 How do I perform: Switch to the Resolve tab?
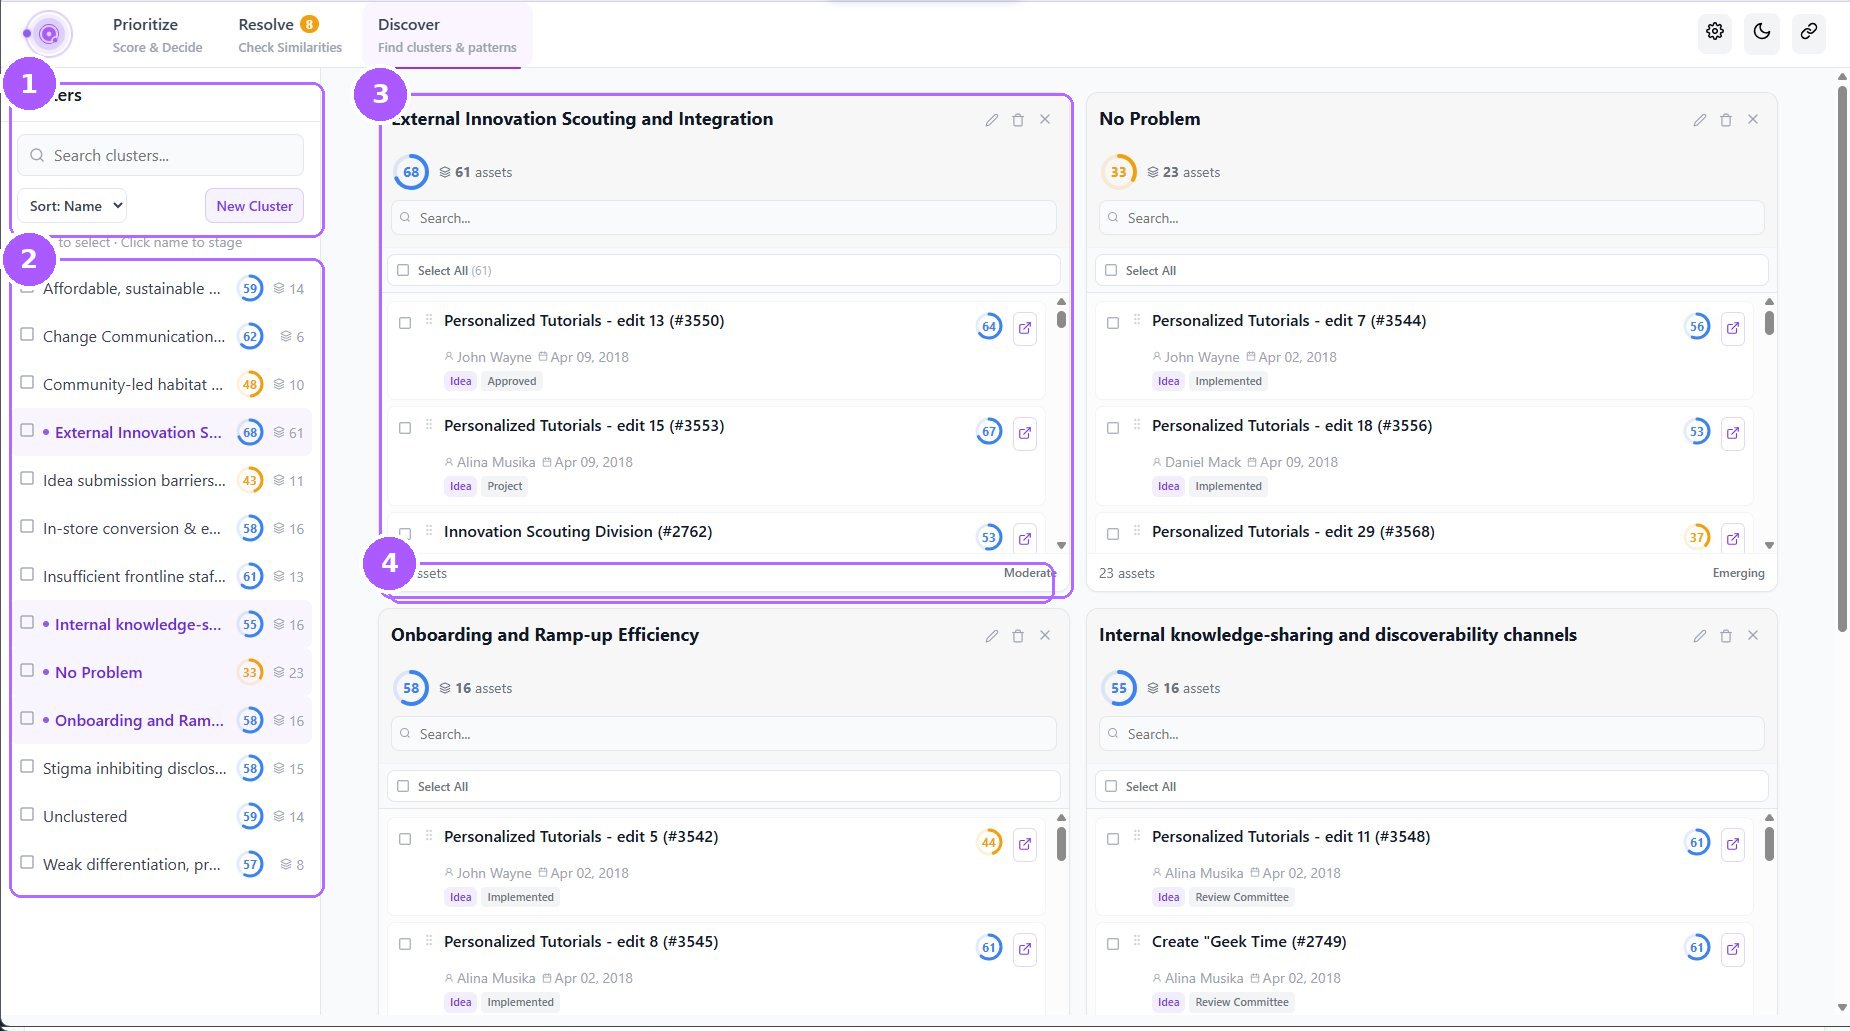point(290,34)
